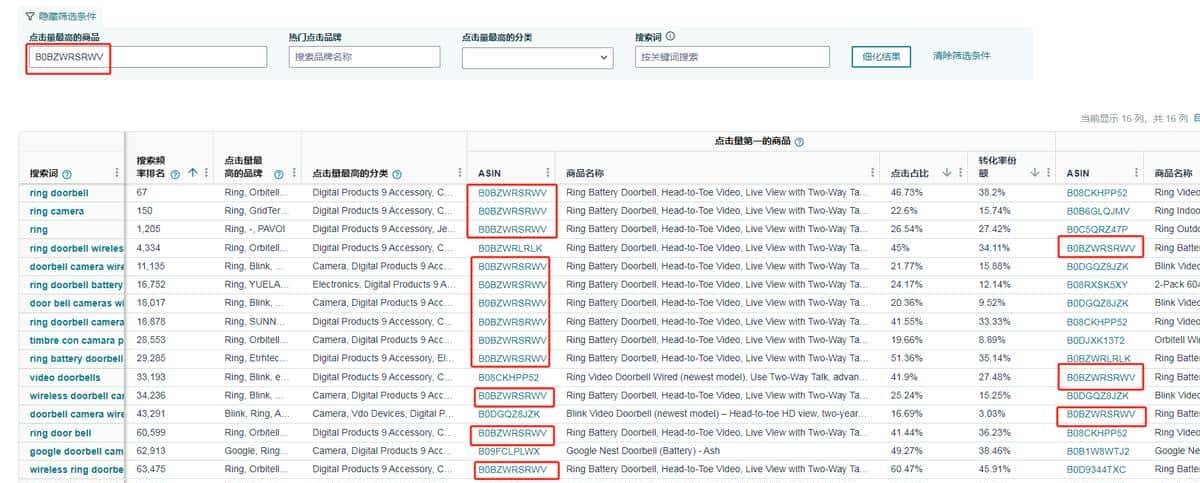Viewport: 1200px width, 483px height.
Task: Click help icon beside 点击量最高的品牌 header
Action: pyautogui.click(x=279, y=173)
